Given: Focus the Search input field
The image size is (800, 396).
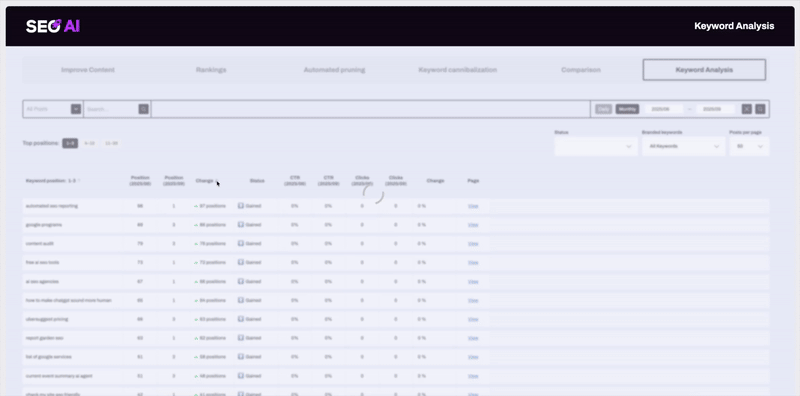Looking at the screenshot, I should [x=111, y=109].
